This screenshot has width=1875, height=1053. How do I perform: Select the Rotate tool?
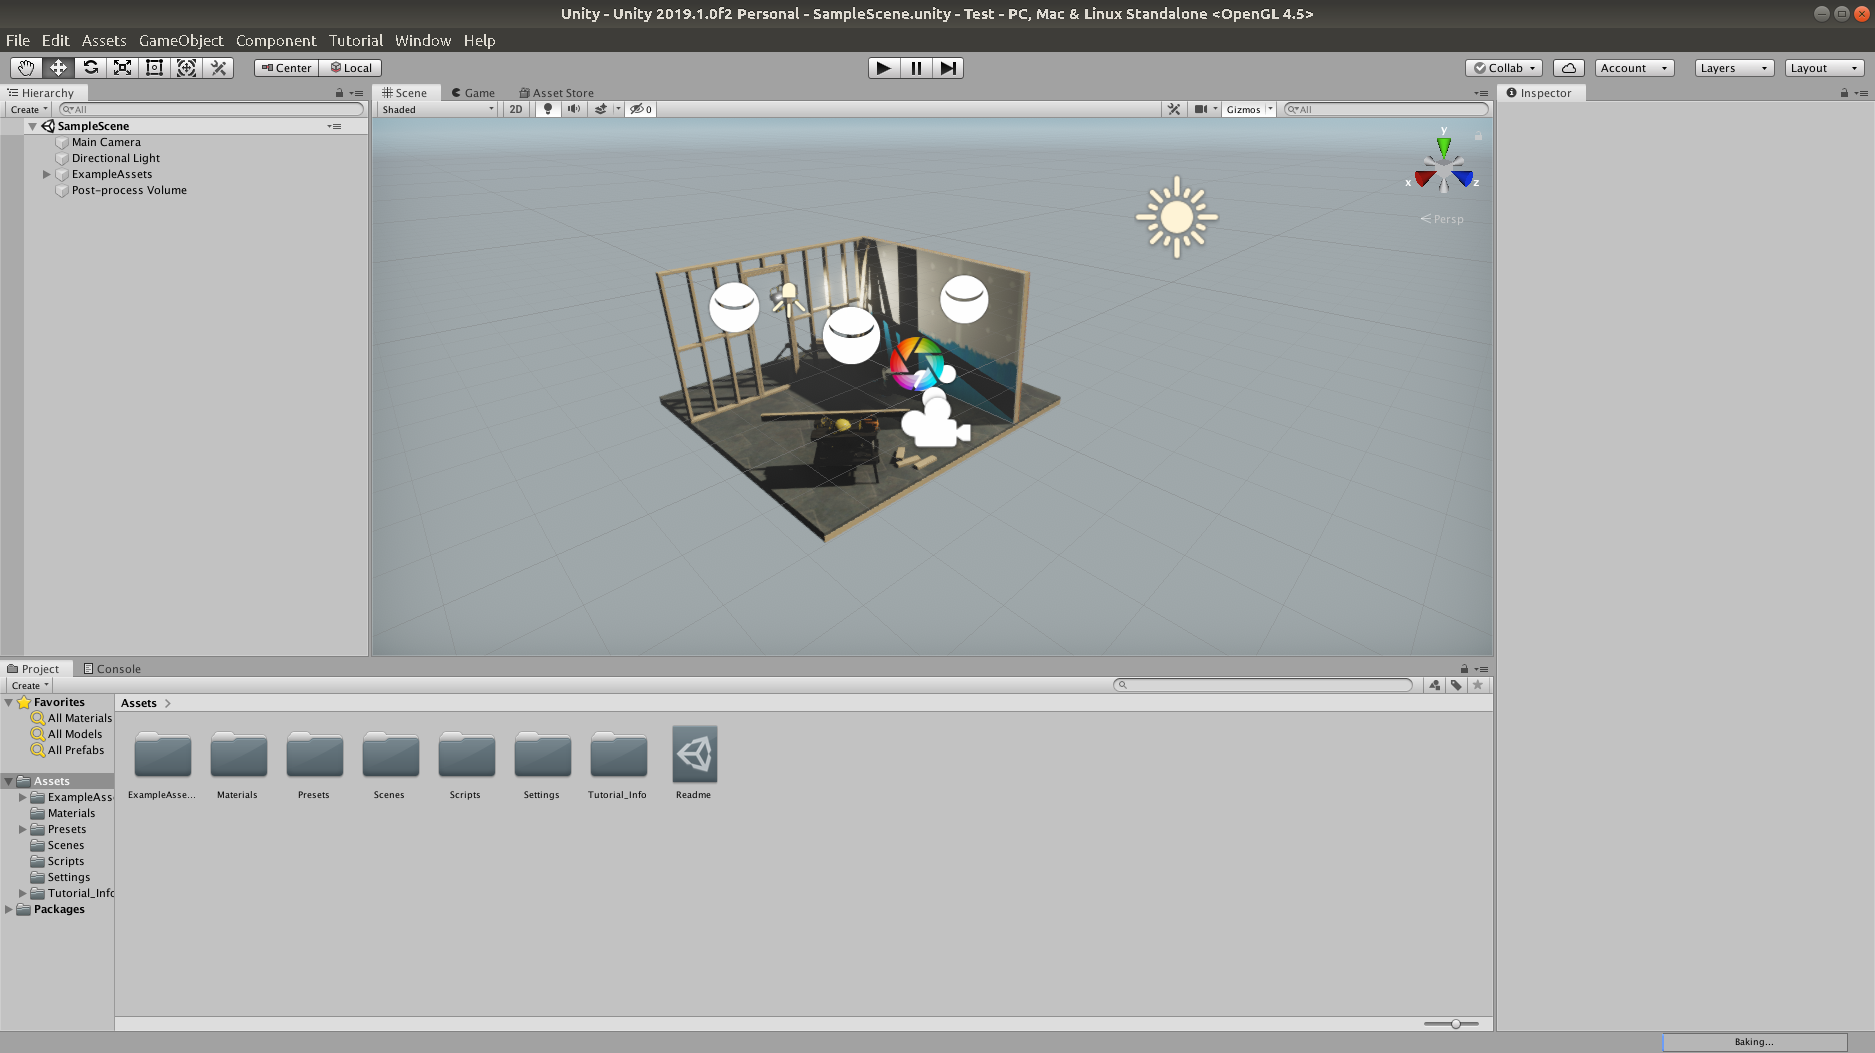click(x=90, y=68)
